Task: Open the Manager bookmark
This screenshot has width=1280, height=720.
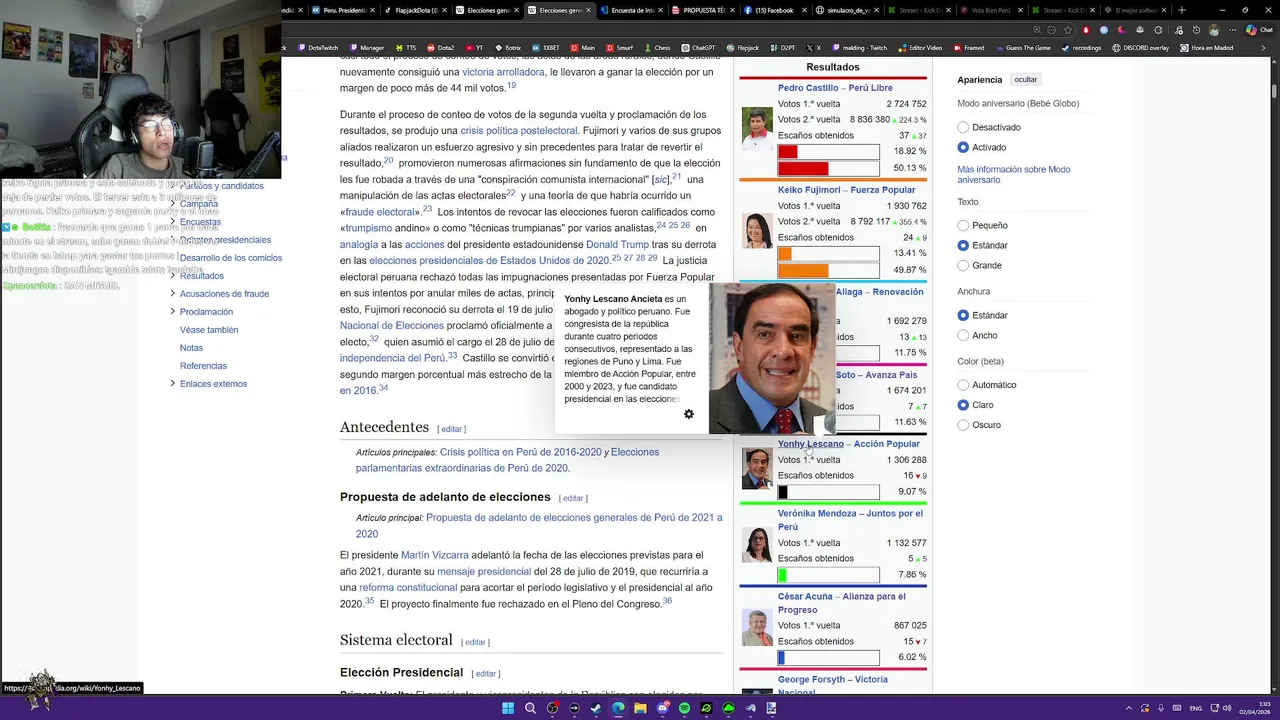Action: click(x=366, y=48)
